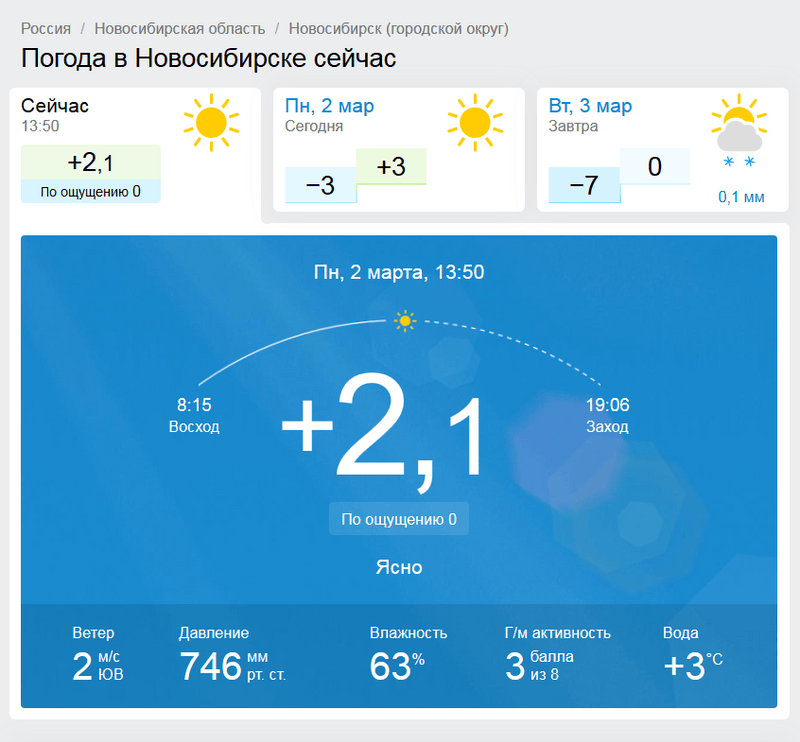Click the Вода +3°C value
This screenshot has height=742, width=800.
pos(693,655)
